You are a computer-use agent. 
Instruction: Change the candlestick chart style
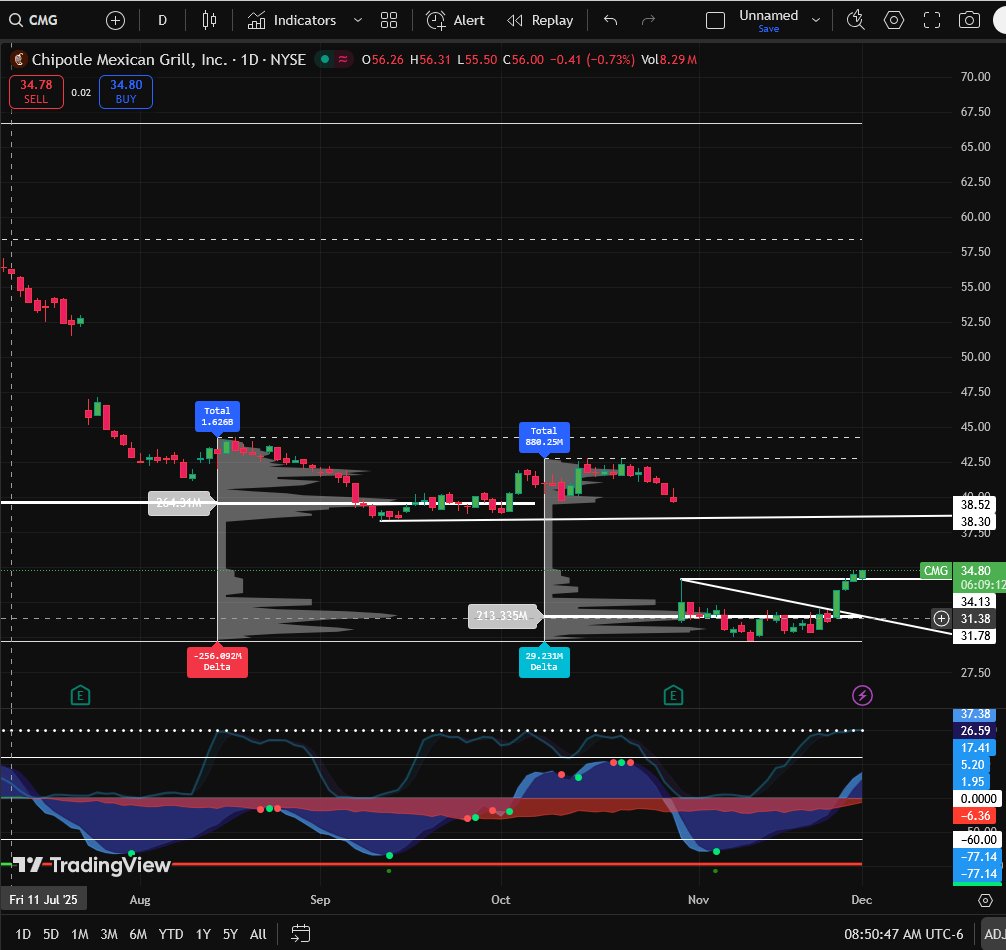pos(209,21)
